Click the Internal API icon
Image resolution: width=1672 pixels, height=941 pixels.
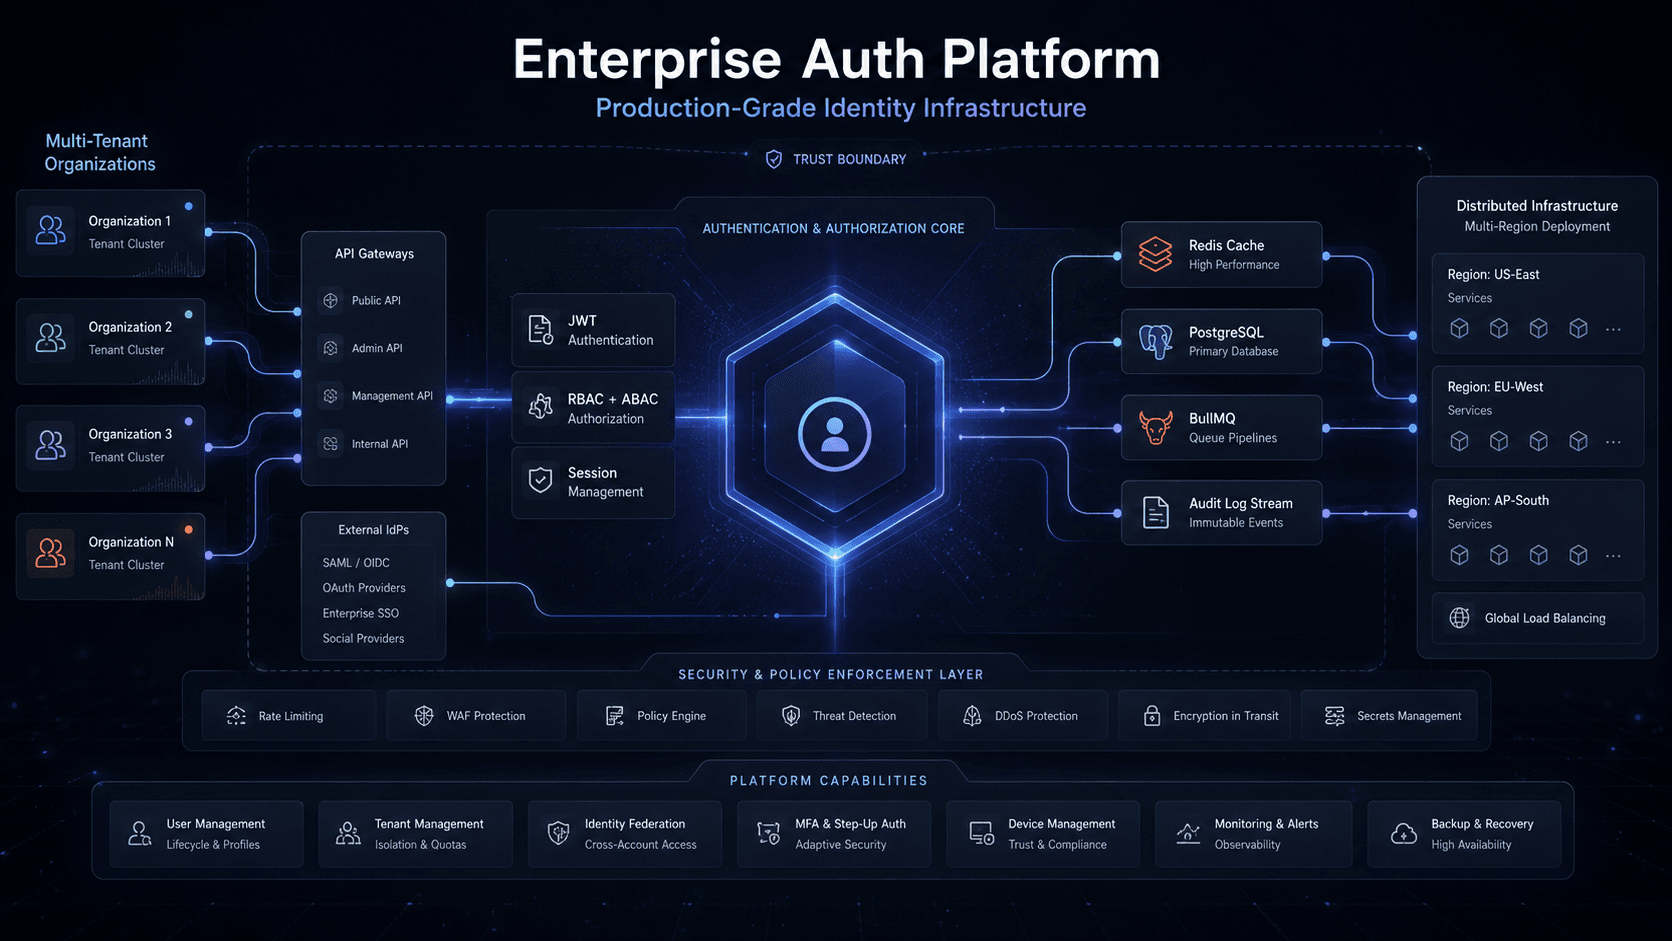tap(331, 444)
